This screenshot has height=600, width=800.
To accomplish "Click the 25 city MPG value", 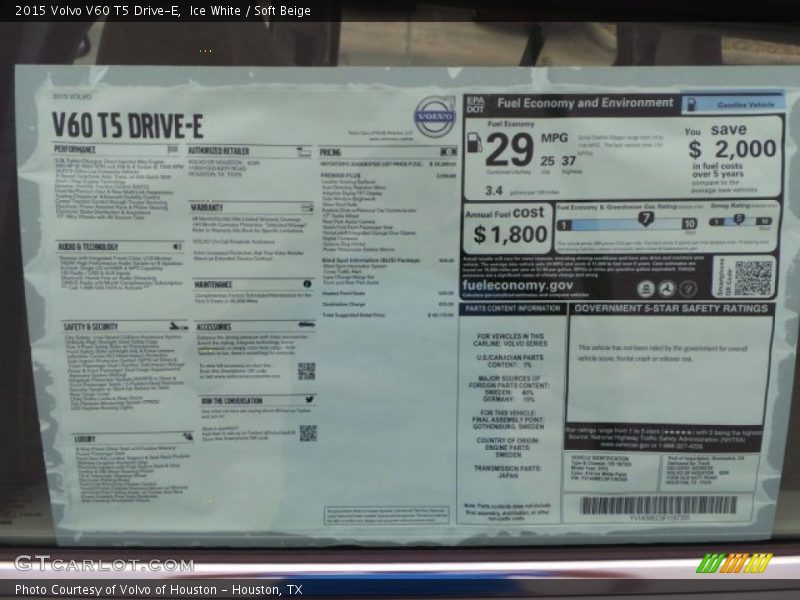I will tap(547, 161).
